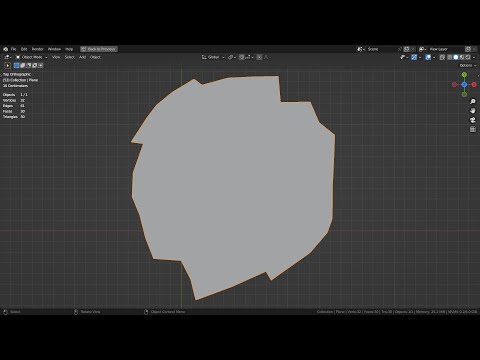Viewport: 480px width, 360px height.
Task: Click the Rotate View status bar hint
Action: point(87,312)
